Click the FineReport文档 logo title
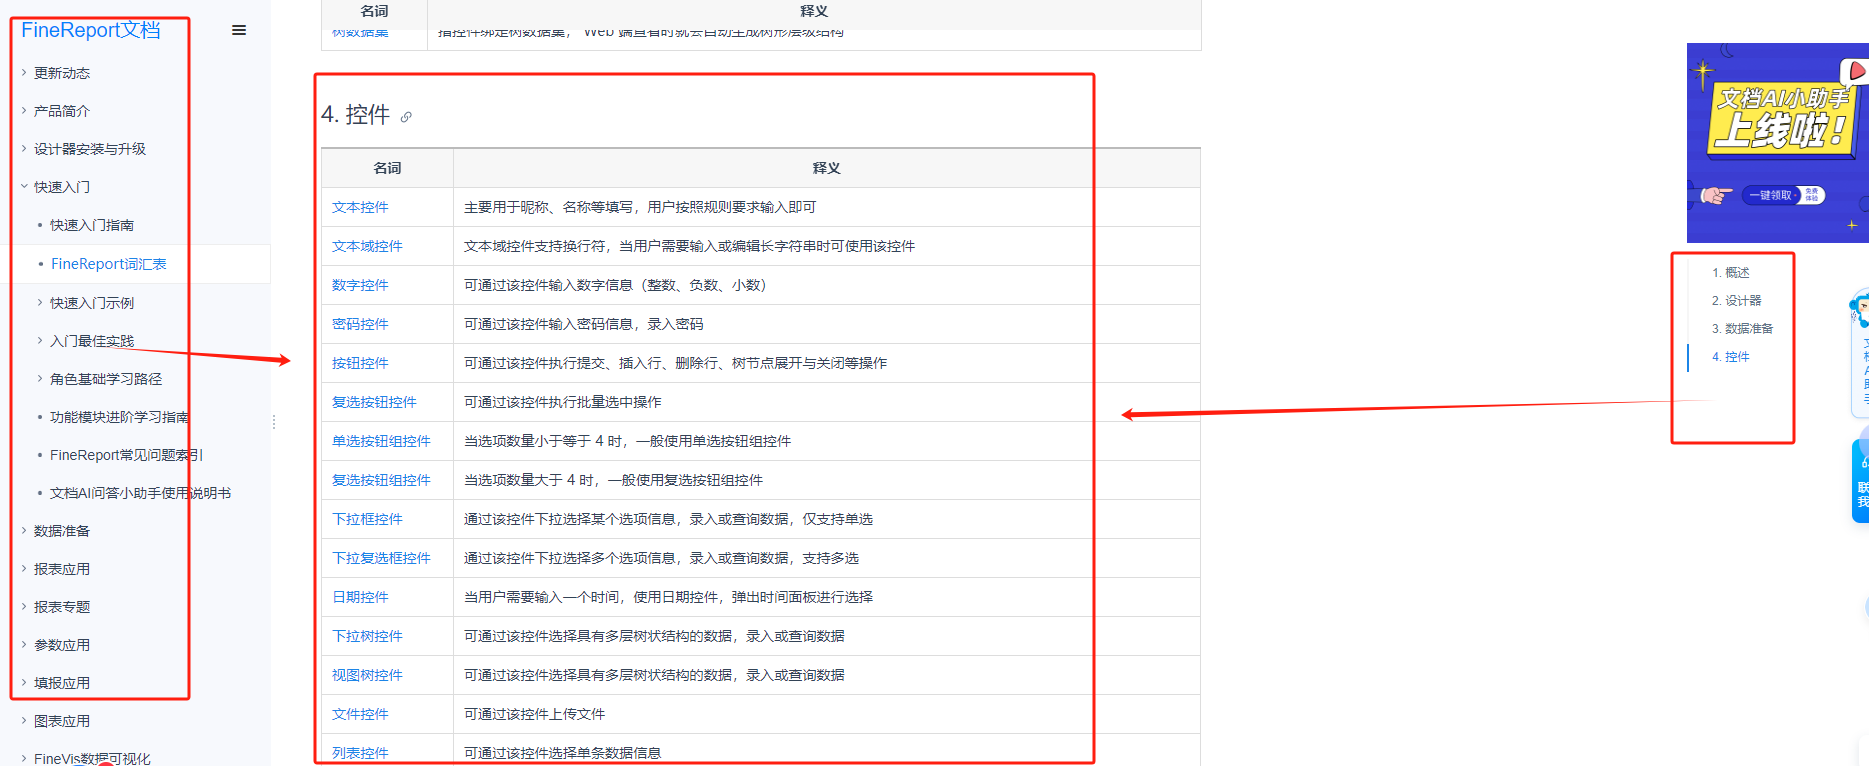This screenshot has height=766, width=1869. point(91,30)
